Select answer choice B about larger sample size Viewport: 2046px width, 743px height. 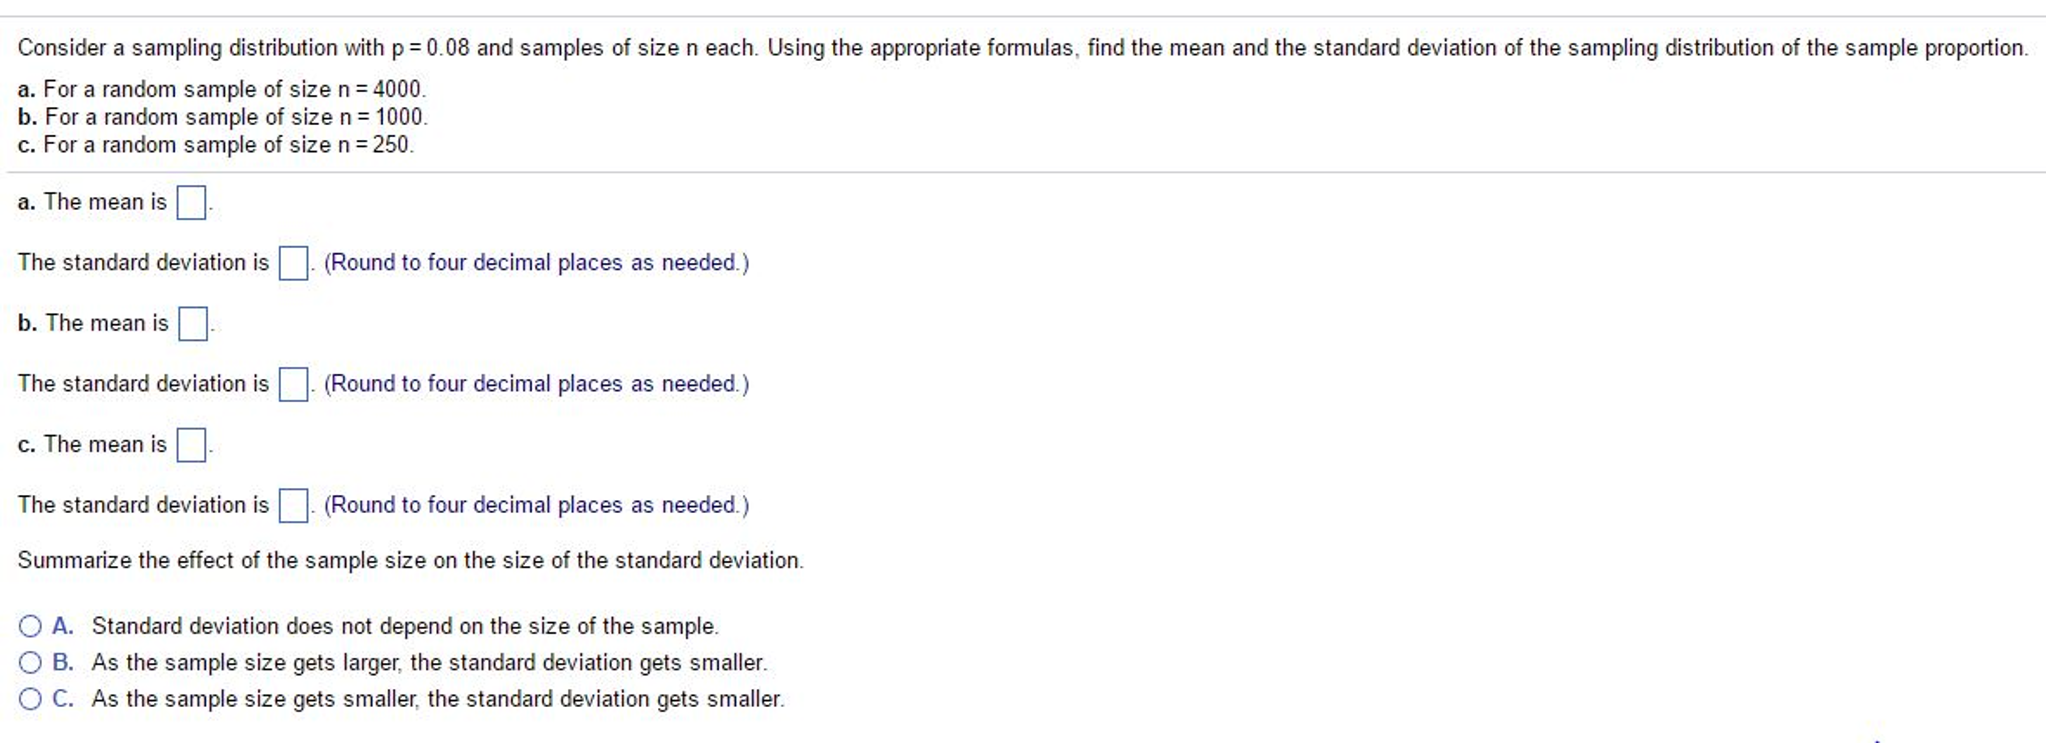point(30,663)
